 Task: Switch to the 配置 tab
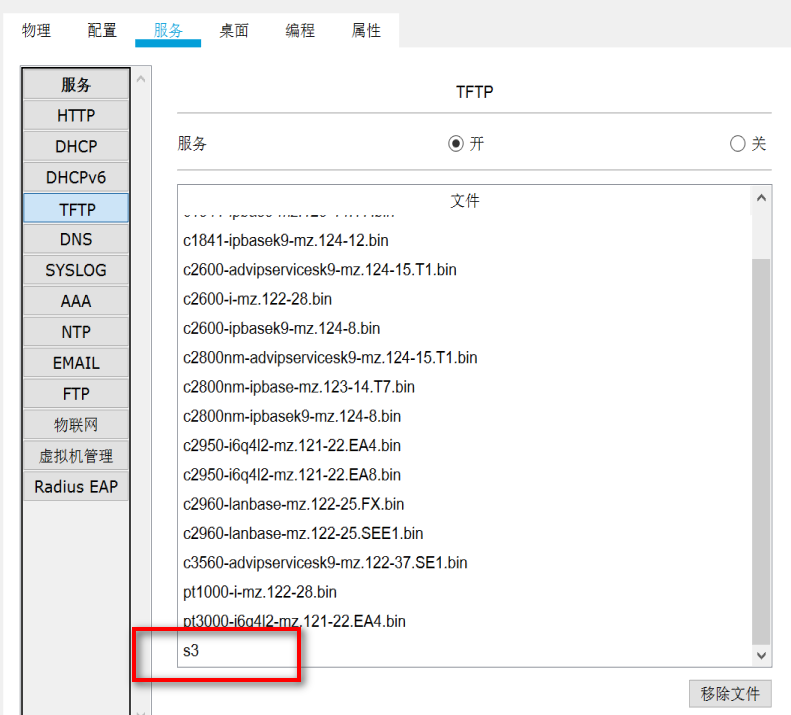(x=102, y=30)
